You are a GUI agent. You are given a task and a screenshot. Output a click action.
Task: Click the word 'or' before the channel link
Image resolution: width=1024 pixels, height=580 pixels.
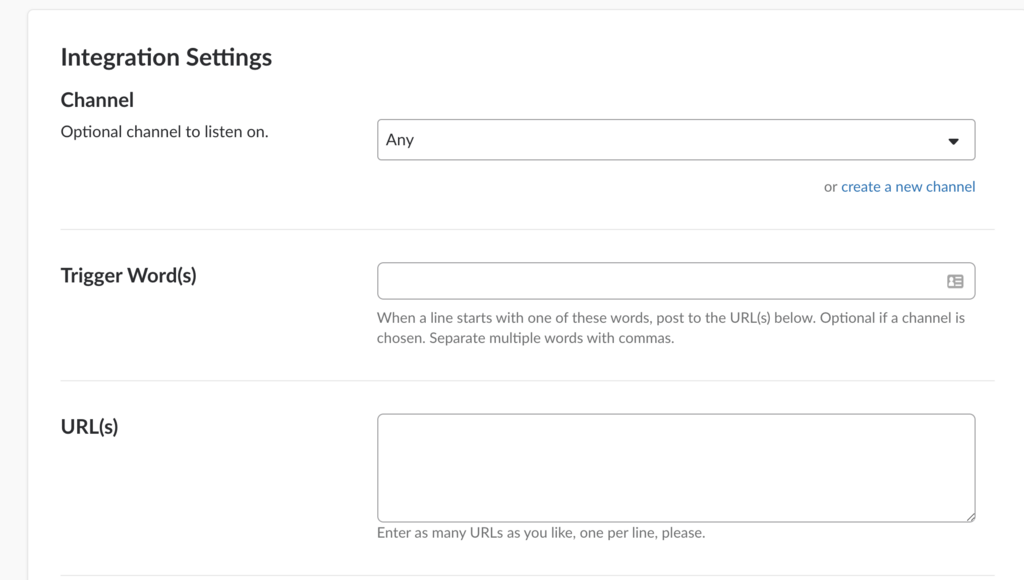point(830,187)
